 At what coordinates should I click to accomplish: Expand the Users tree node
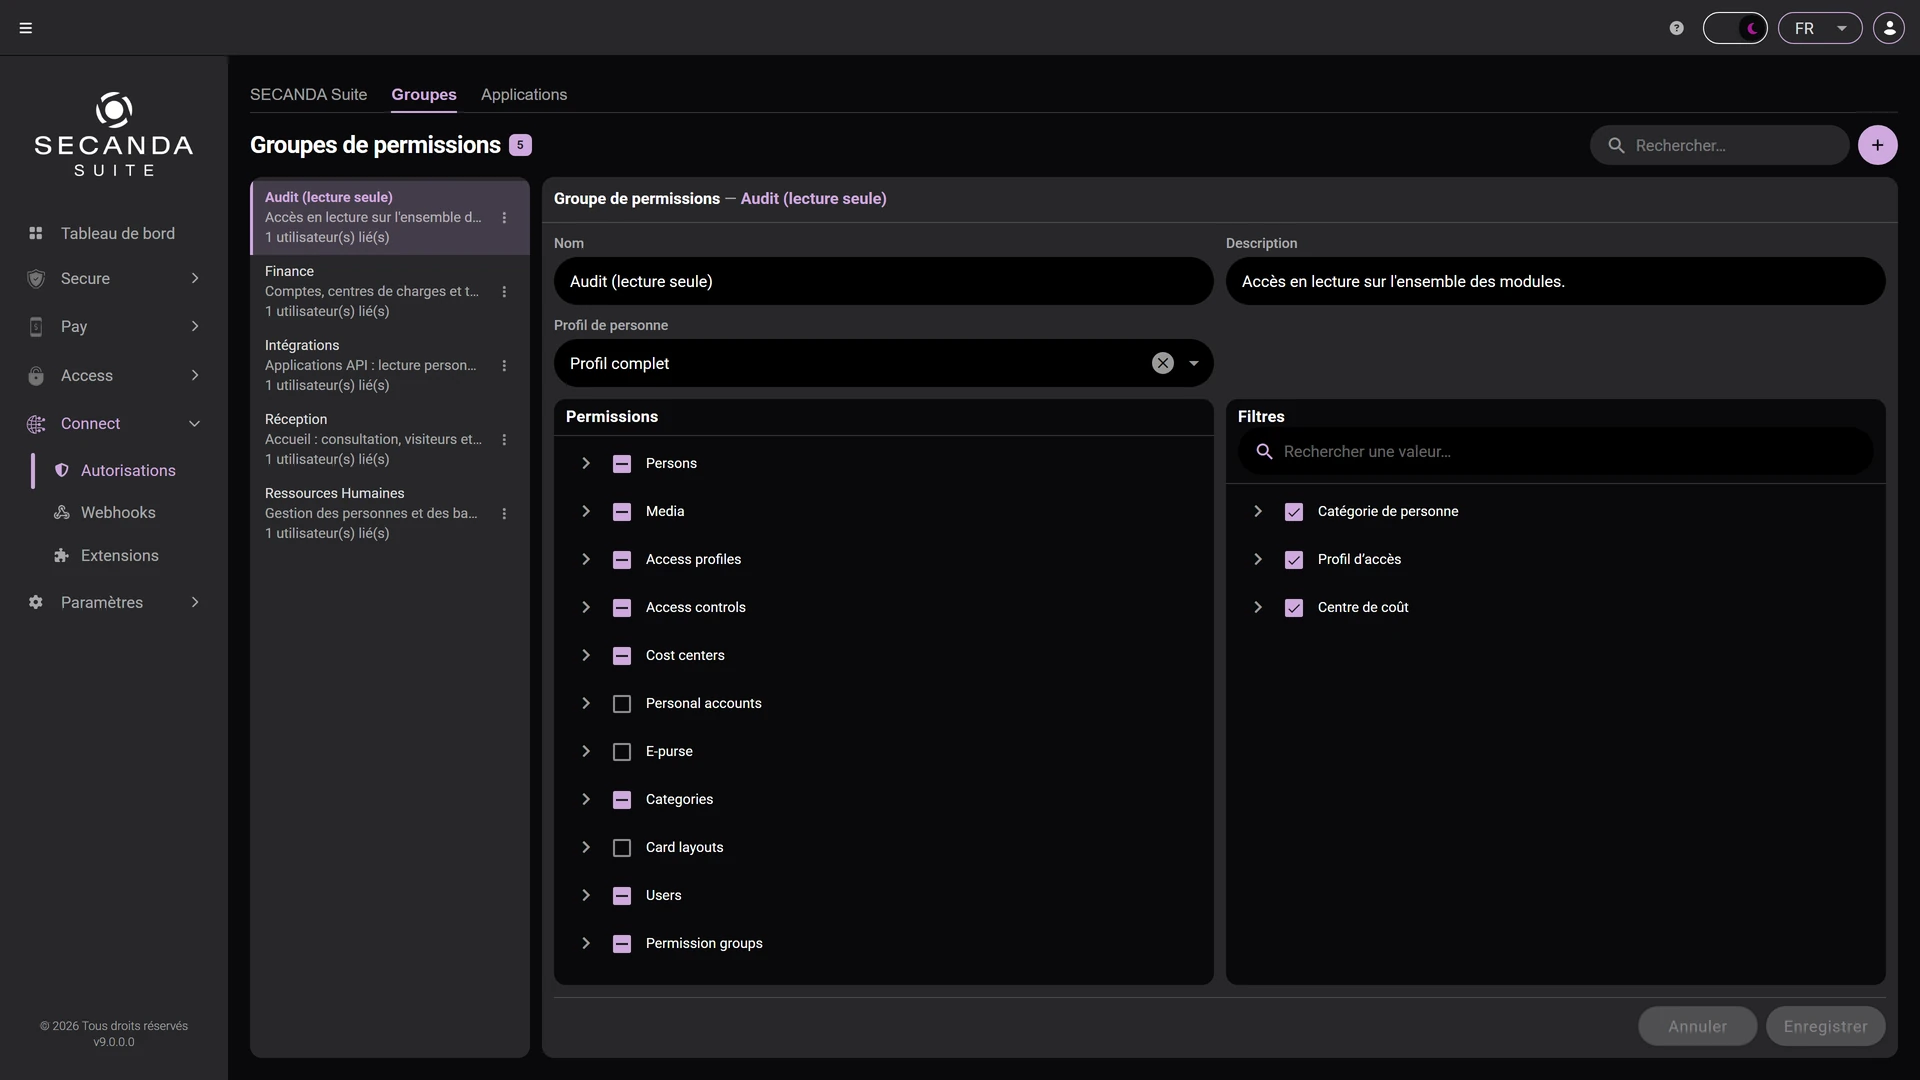click(586, 896)
